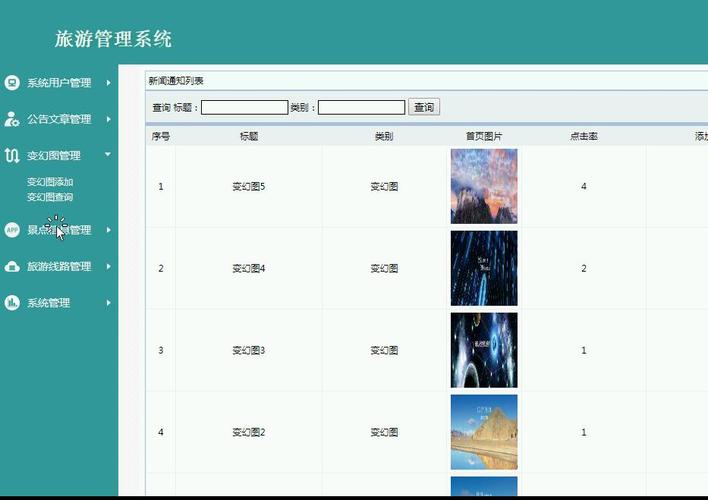The height and width of the screenshot is (500, 708).
Task: Expand 系统管理 submenu arrow
Action: [108, 303]
